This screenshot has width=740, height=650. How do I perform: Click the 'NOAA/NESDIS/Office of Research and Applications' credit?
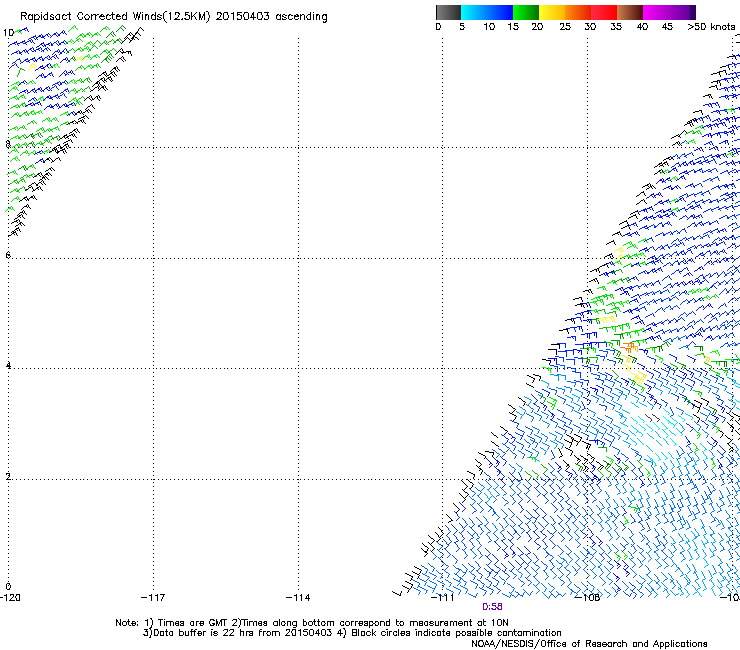[x=589, y=644]
